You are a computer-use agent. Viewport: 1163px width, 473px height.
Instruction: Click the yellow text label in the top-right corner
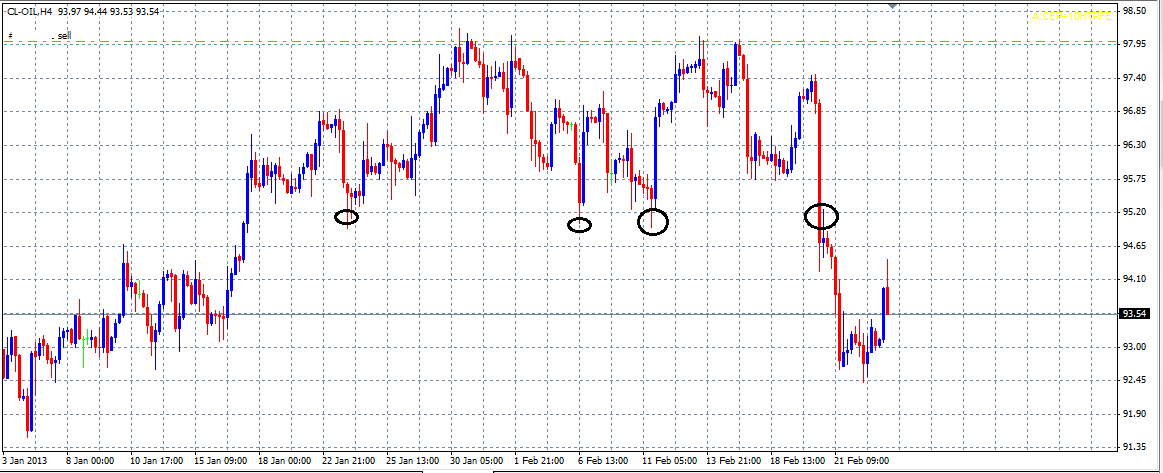pyautogui.click(x=1071, y=16)
